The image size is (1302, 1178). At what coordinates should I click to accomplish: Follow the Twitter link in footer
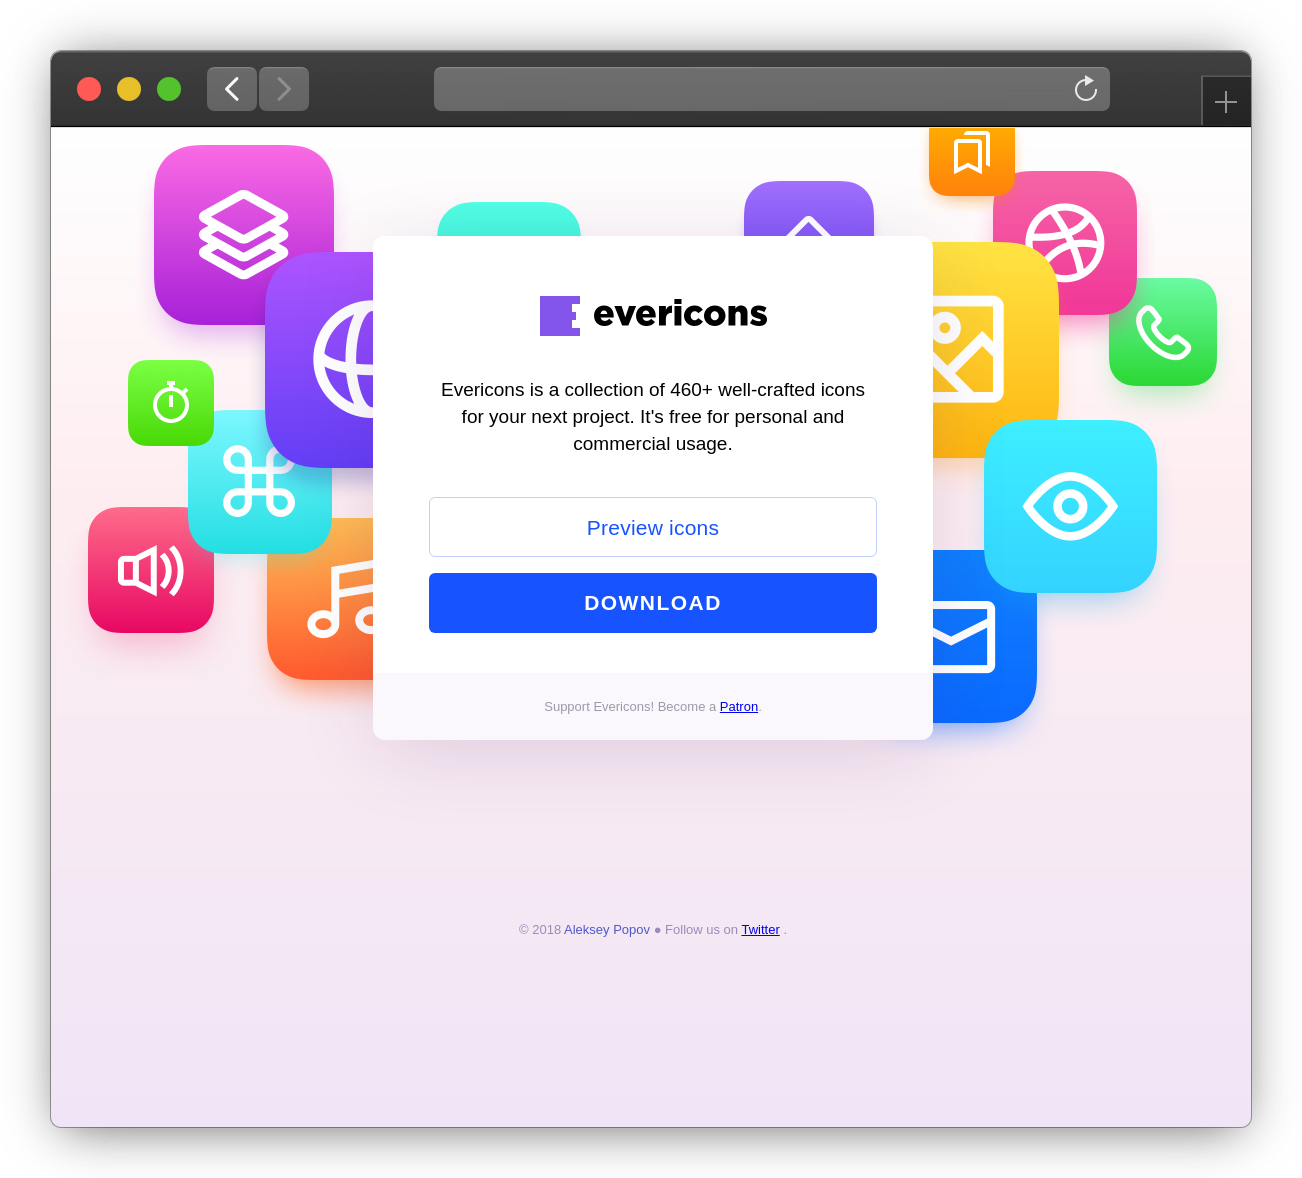pos(760,930)
